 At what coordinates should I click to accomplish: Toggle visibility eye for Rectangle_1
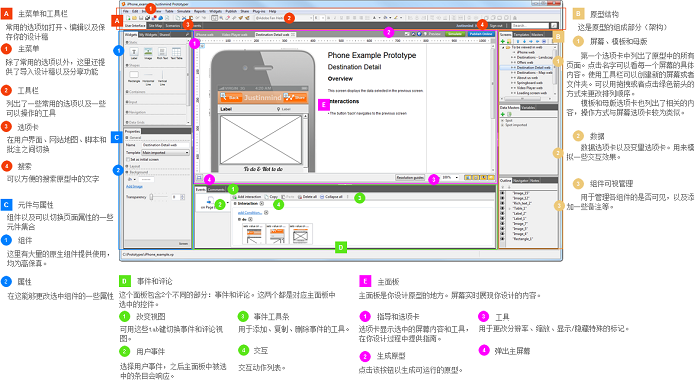tap(502, 239)
